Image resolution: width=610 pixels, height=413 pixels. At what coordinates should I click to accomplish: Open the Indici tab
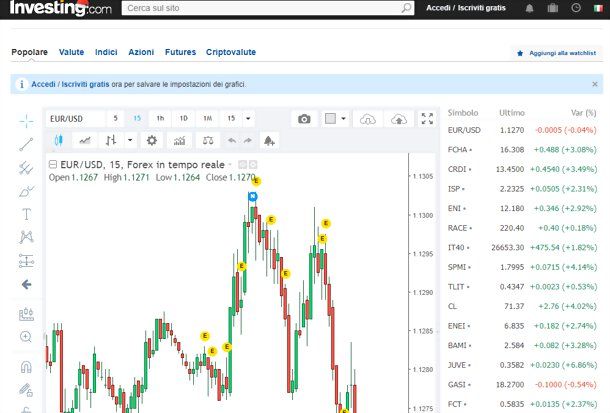click(x=106, y=52)
